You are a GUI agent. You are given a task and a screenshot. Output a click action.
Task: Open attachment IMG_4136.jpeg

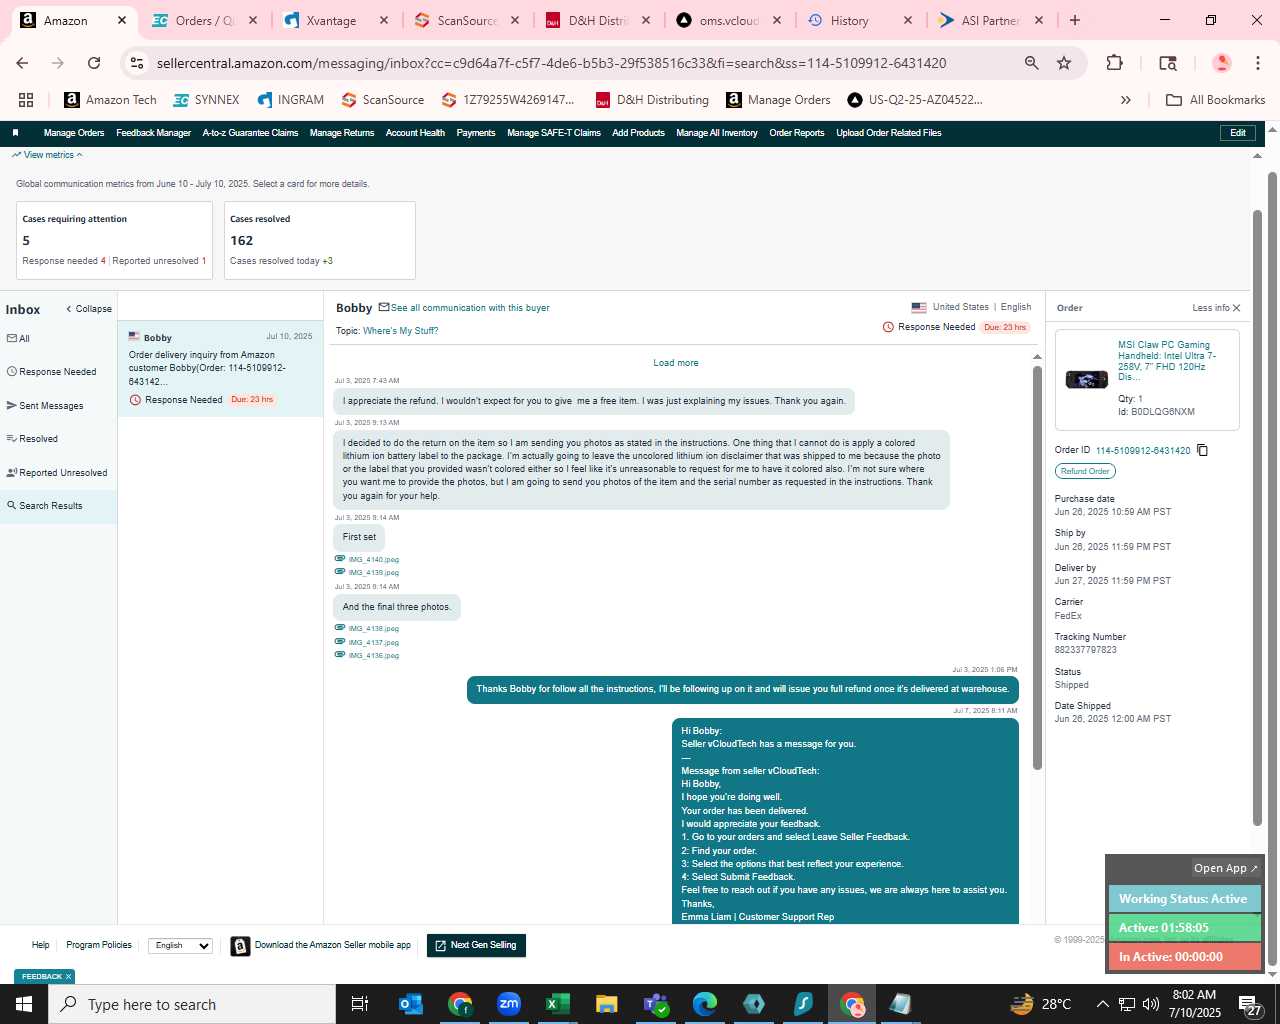coord(373,655)
